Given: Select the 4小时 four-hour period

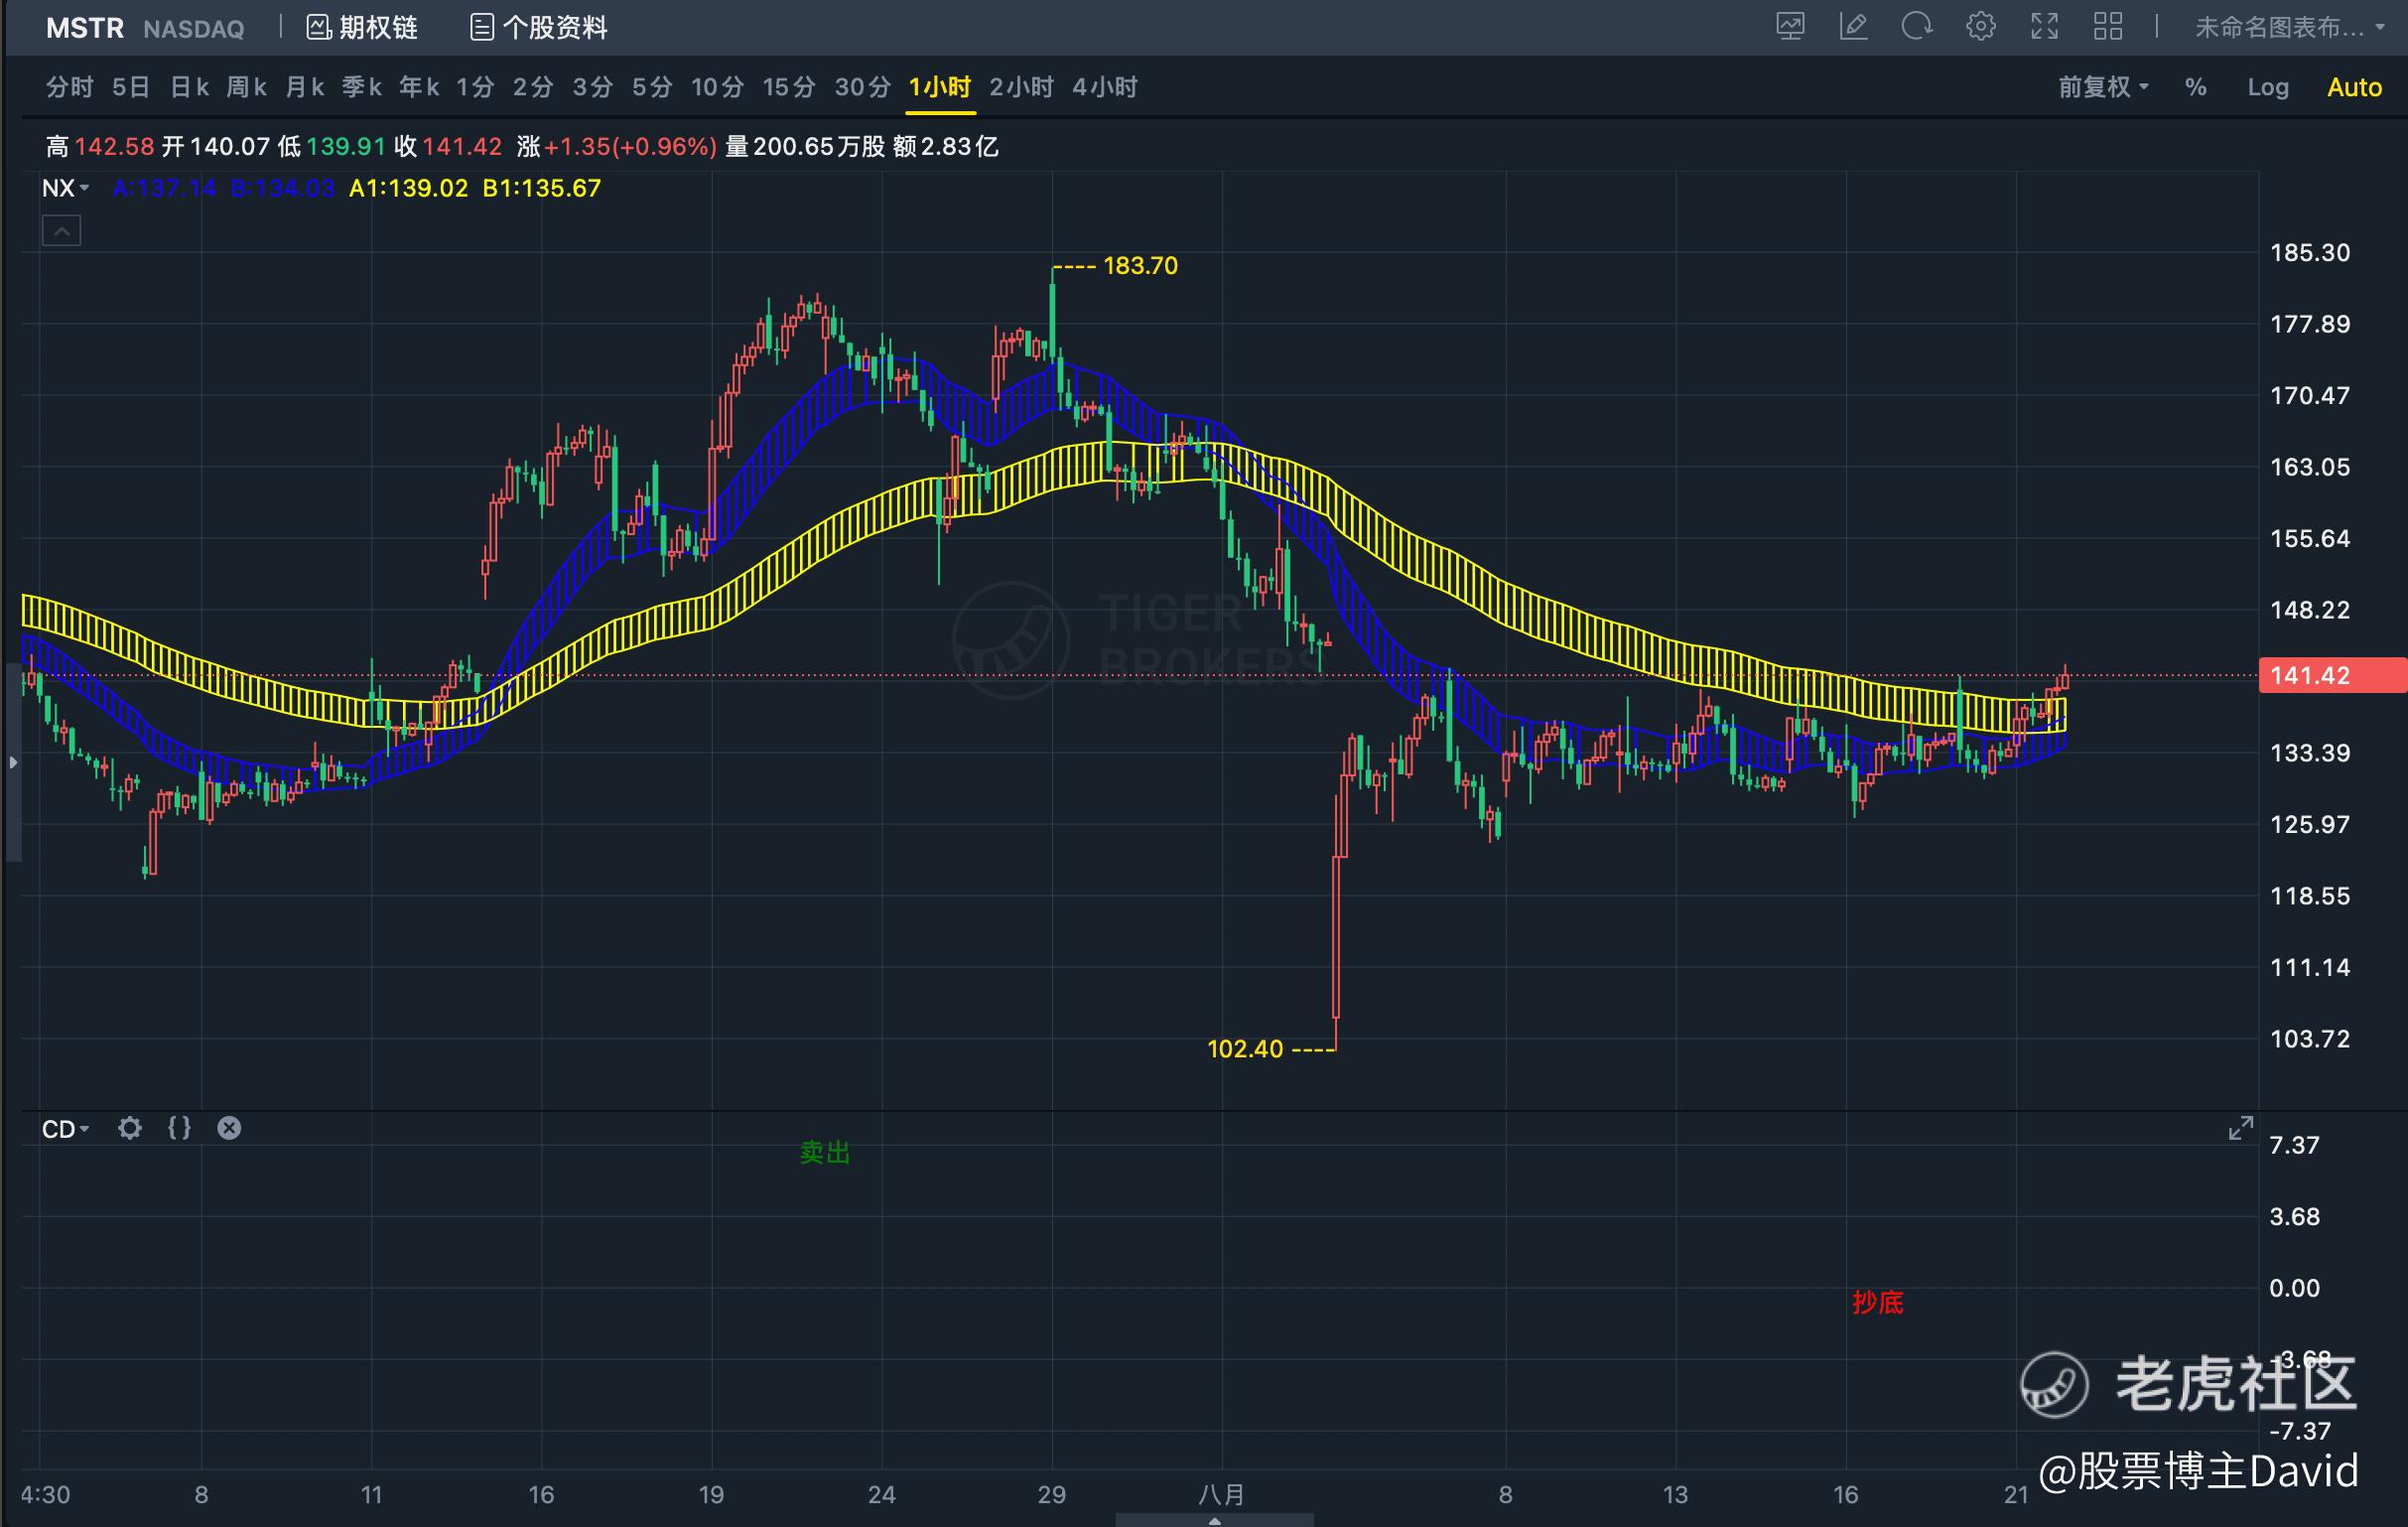Looking at the screenshot, I should 1104,87.
